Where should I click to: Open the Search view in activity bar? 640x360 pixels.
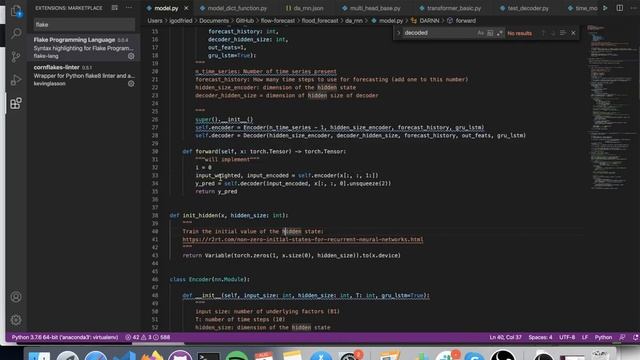click(x=16, y=33)
